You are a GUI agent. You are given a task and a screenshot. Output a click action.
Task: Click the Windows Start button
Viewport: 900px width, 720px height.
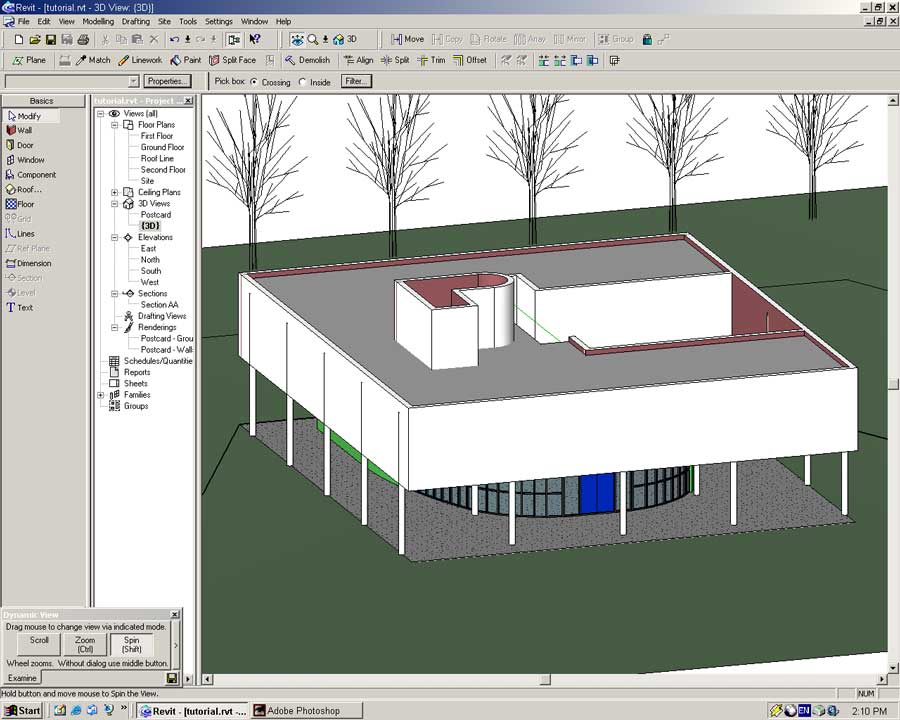(x=23, y=710)
